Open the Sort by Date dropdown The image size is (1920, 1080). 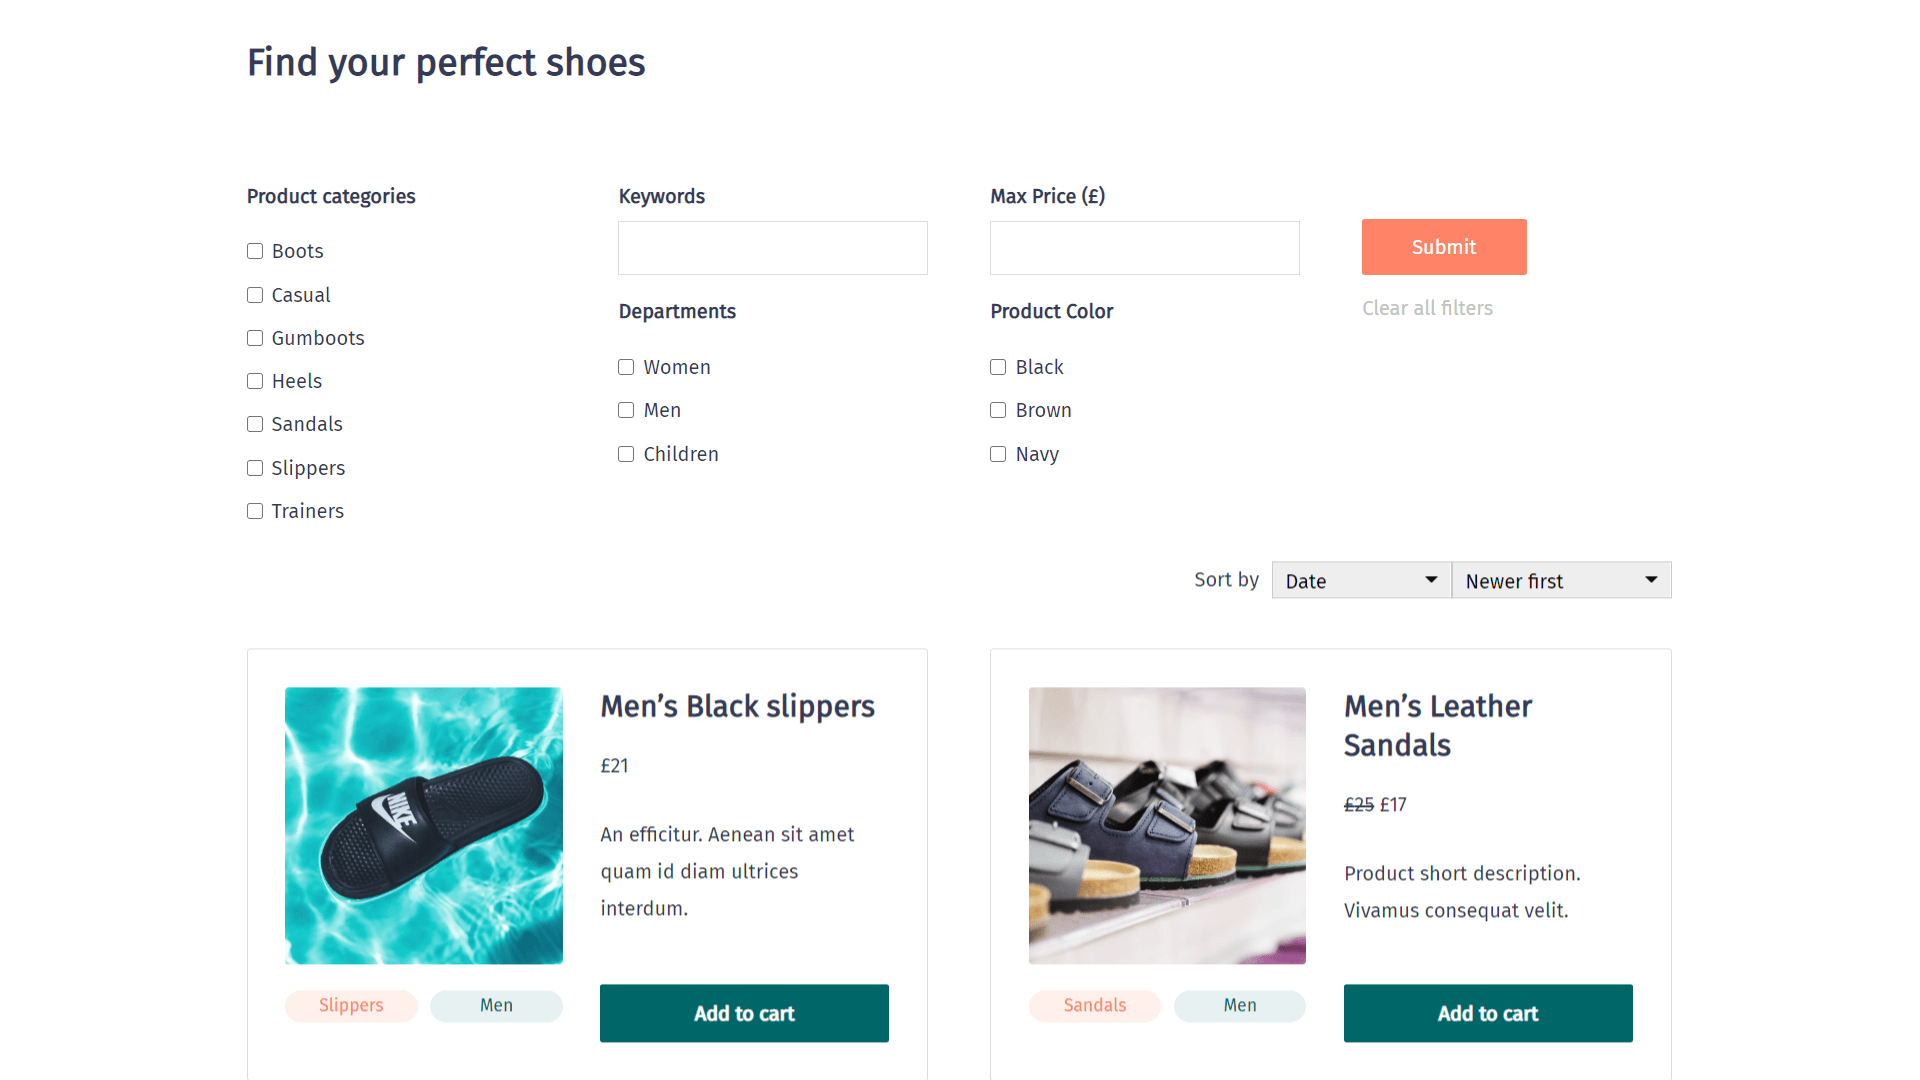tap(1361, 580)
